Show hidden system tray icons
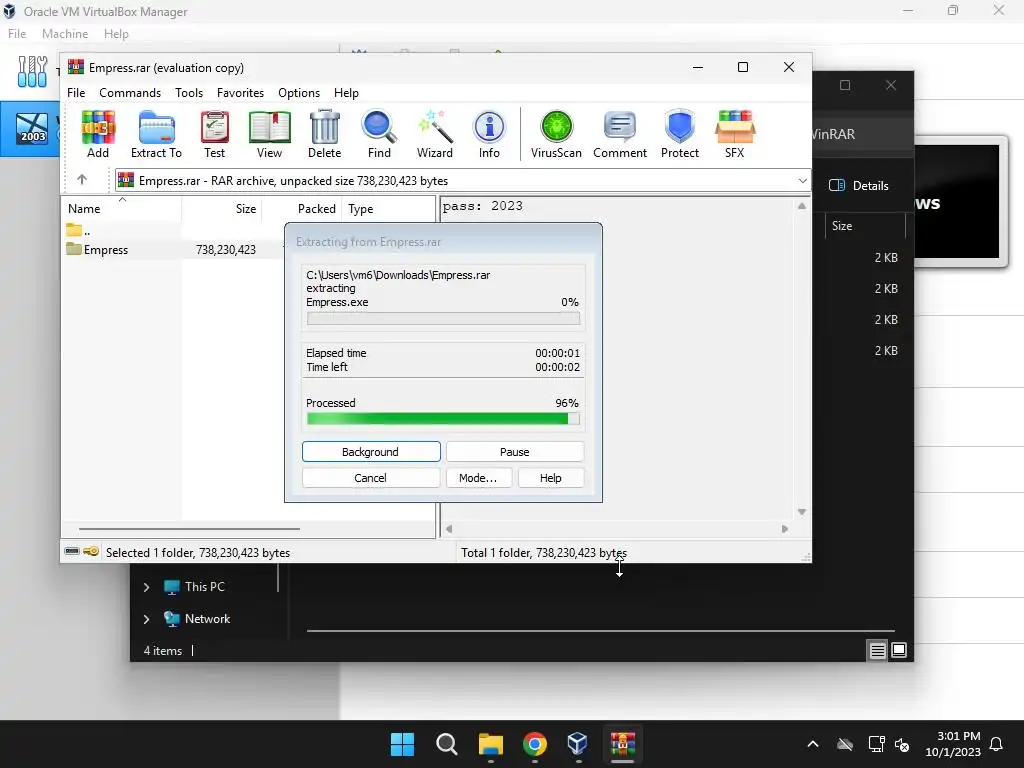The width and height of the screenshot is (1024, 768). coord(813,744)
